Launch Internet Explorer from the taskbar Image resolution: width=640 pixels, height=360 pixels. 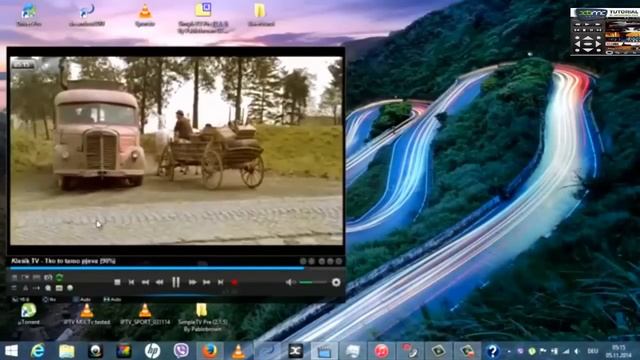click(38, 351)
